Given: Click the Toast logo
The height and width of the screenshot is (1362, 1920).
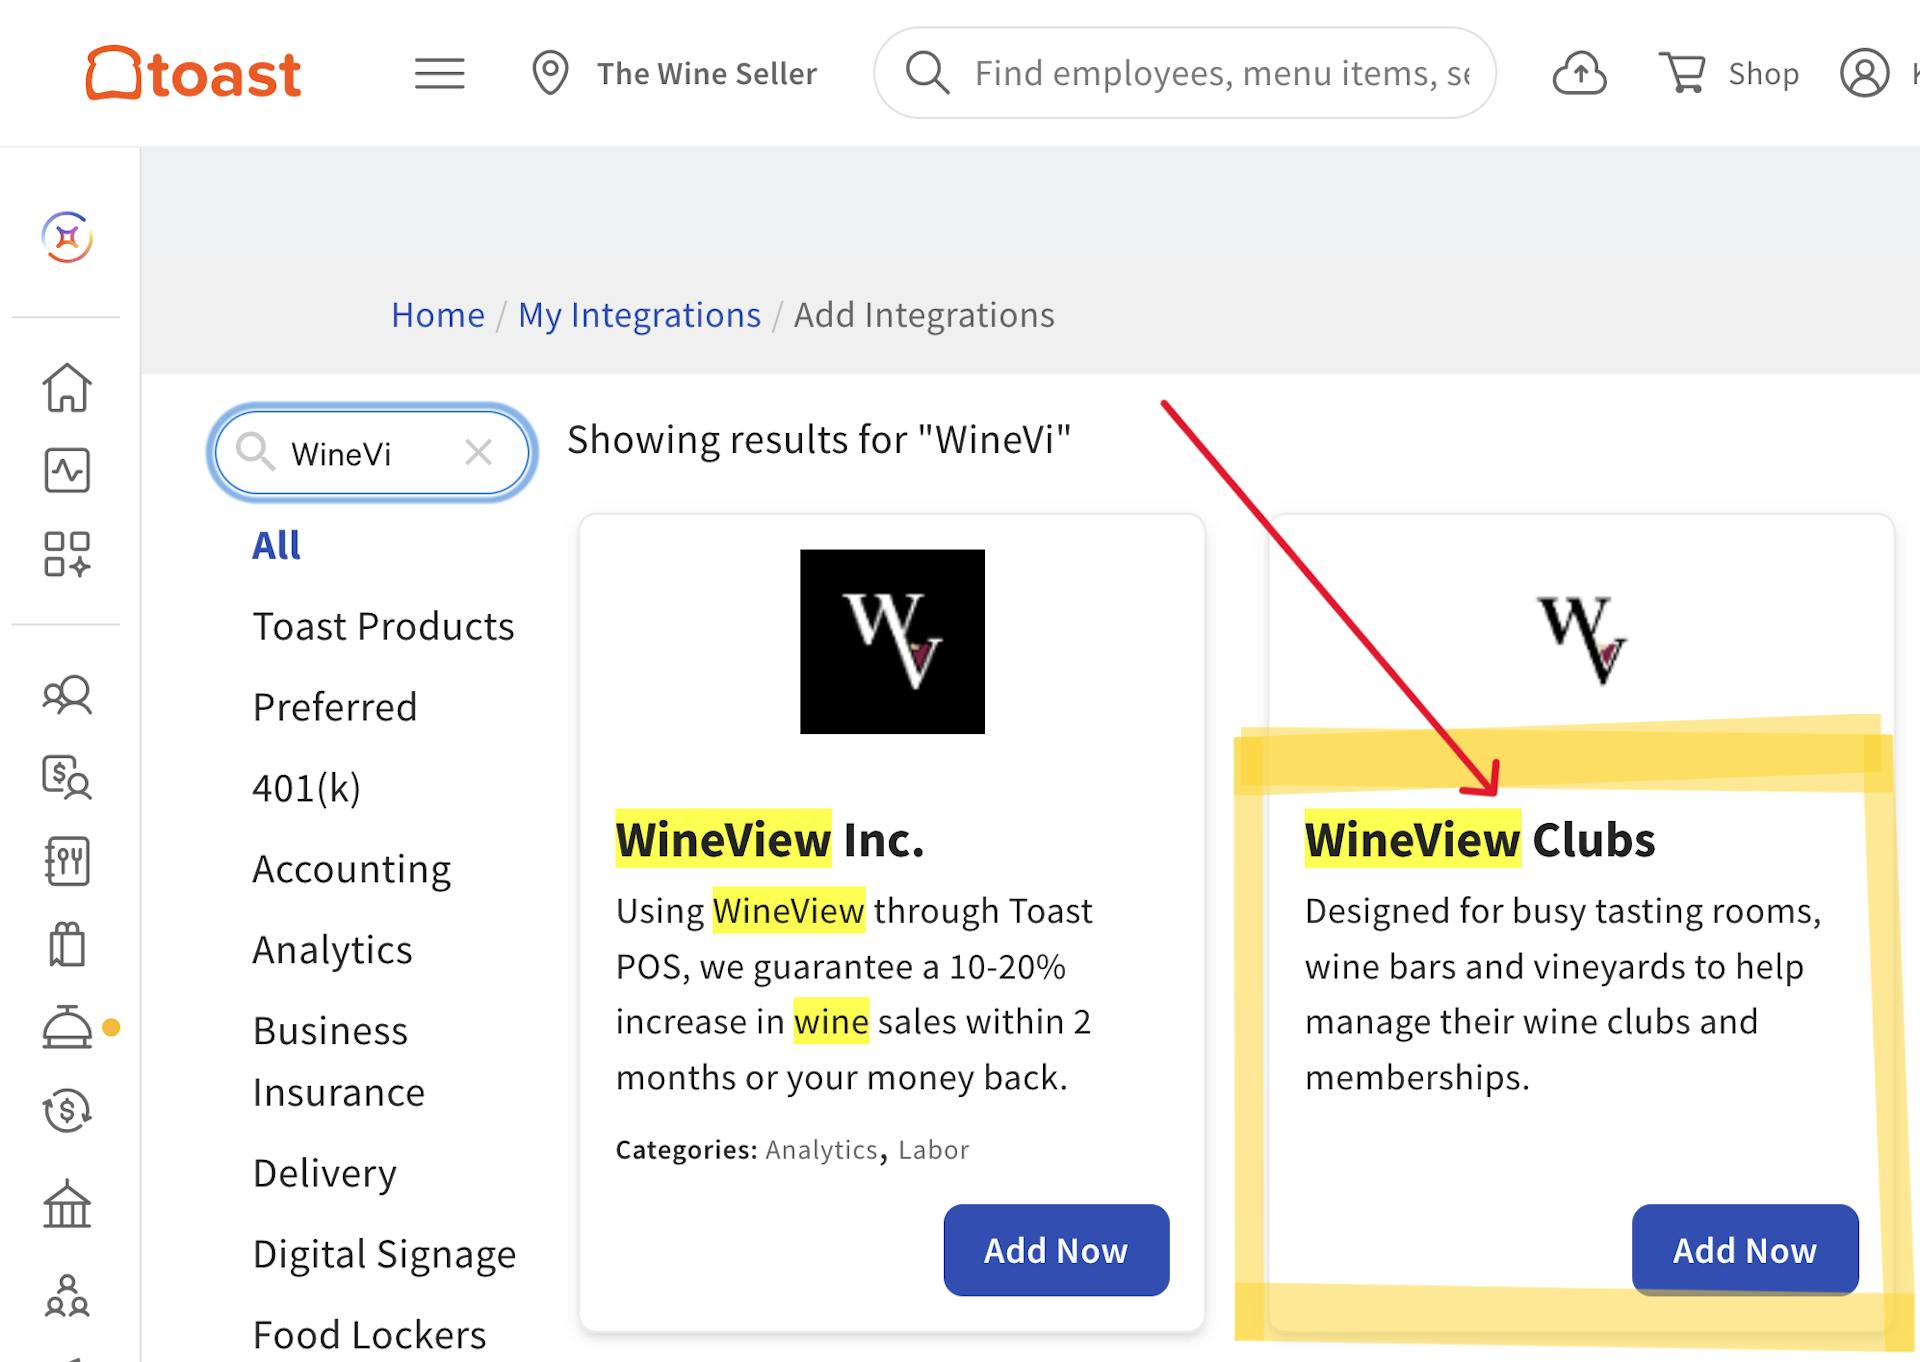Looking at the screenshot, I should 193,73.
